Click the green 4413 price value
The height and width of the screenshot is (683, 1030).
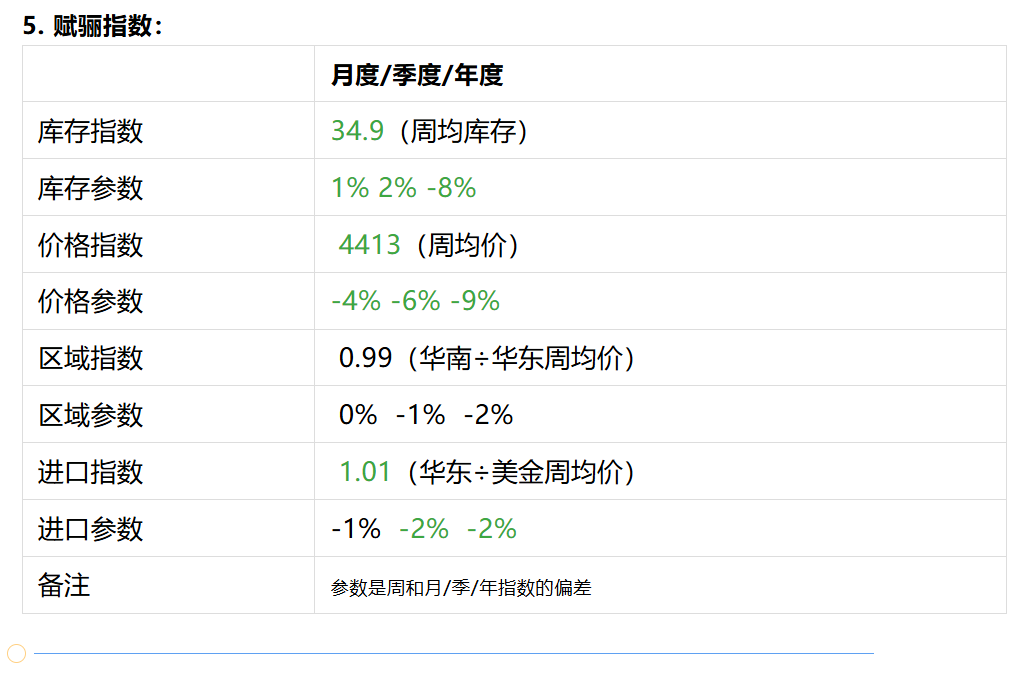pyautogui.click(x=369, y=245)
